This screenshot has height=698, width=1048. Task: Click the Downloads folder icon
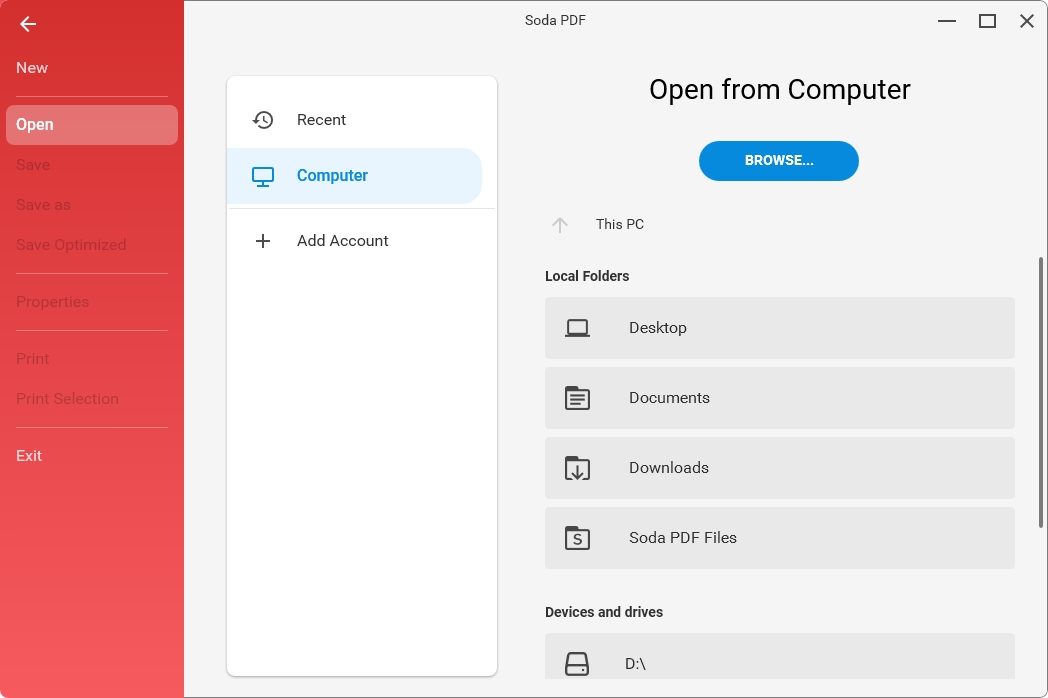[x=577, y=468]
